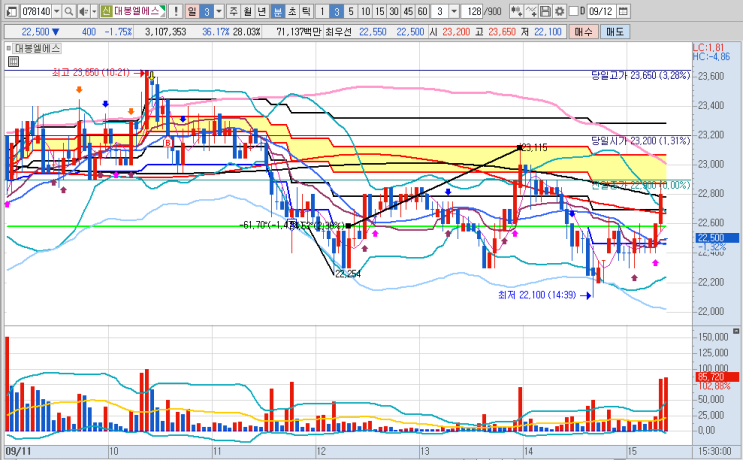Click the grid table icon under chart title
Image resolution: width=743 pixels, height=460 pixels.
tap(13, 61)
